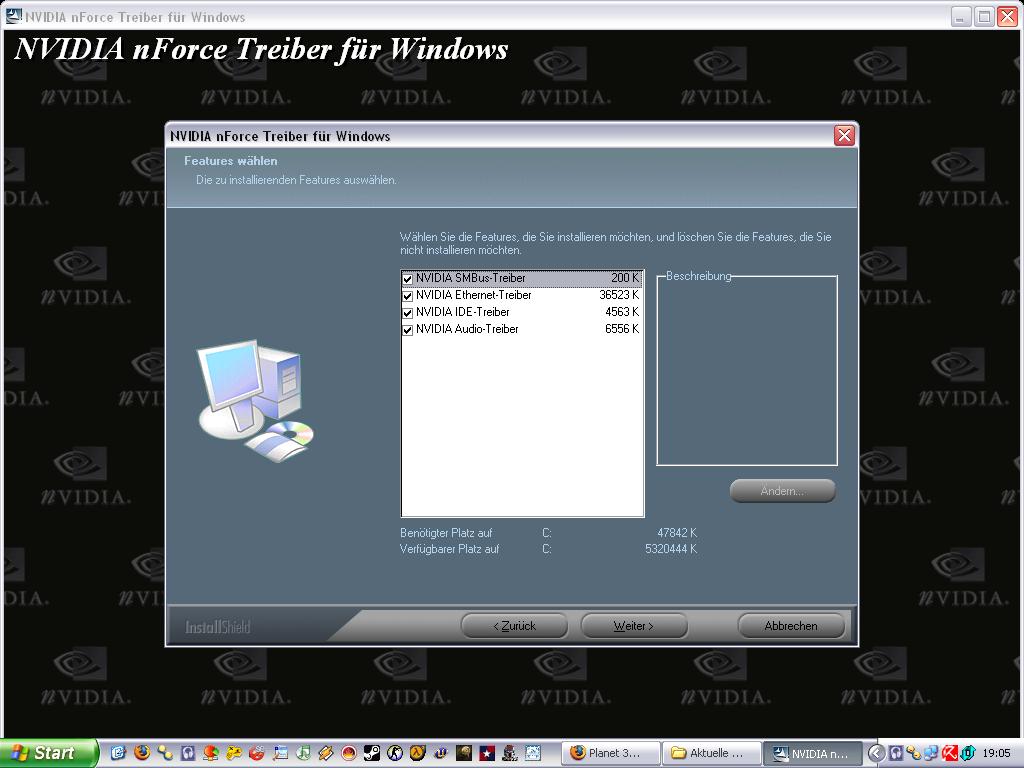This screenshot has height=768, width=1024.
Task: Close the inner setup dialog
Action: point(844,135)
